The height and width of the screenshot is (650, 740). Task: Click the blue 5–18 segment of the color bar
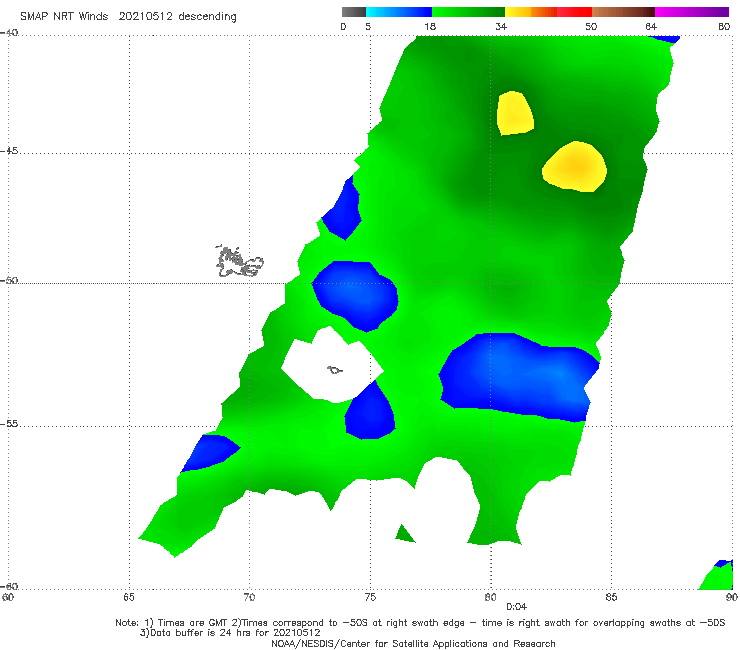[x=399, y=12]
